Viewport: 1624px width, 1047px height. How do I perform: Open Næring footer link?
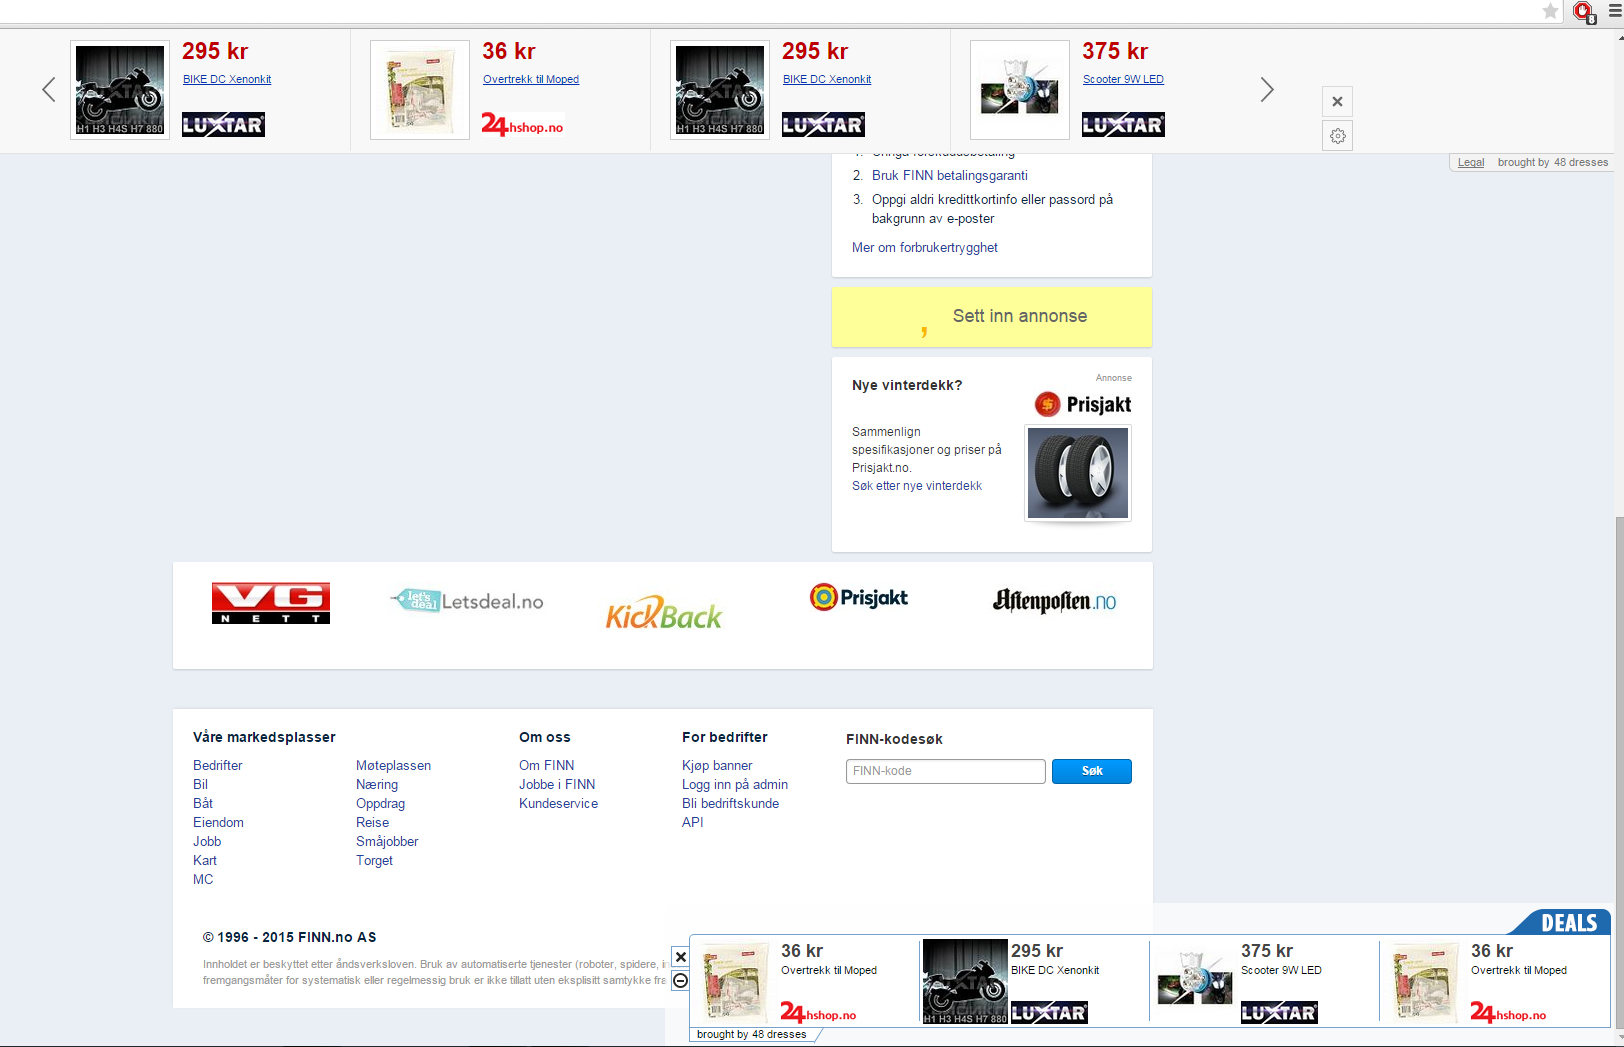point(377,784)
